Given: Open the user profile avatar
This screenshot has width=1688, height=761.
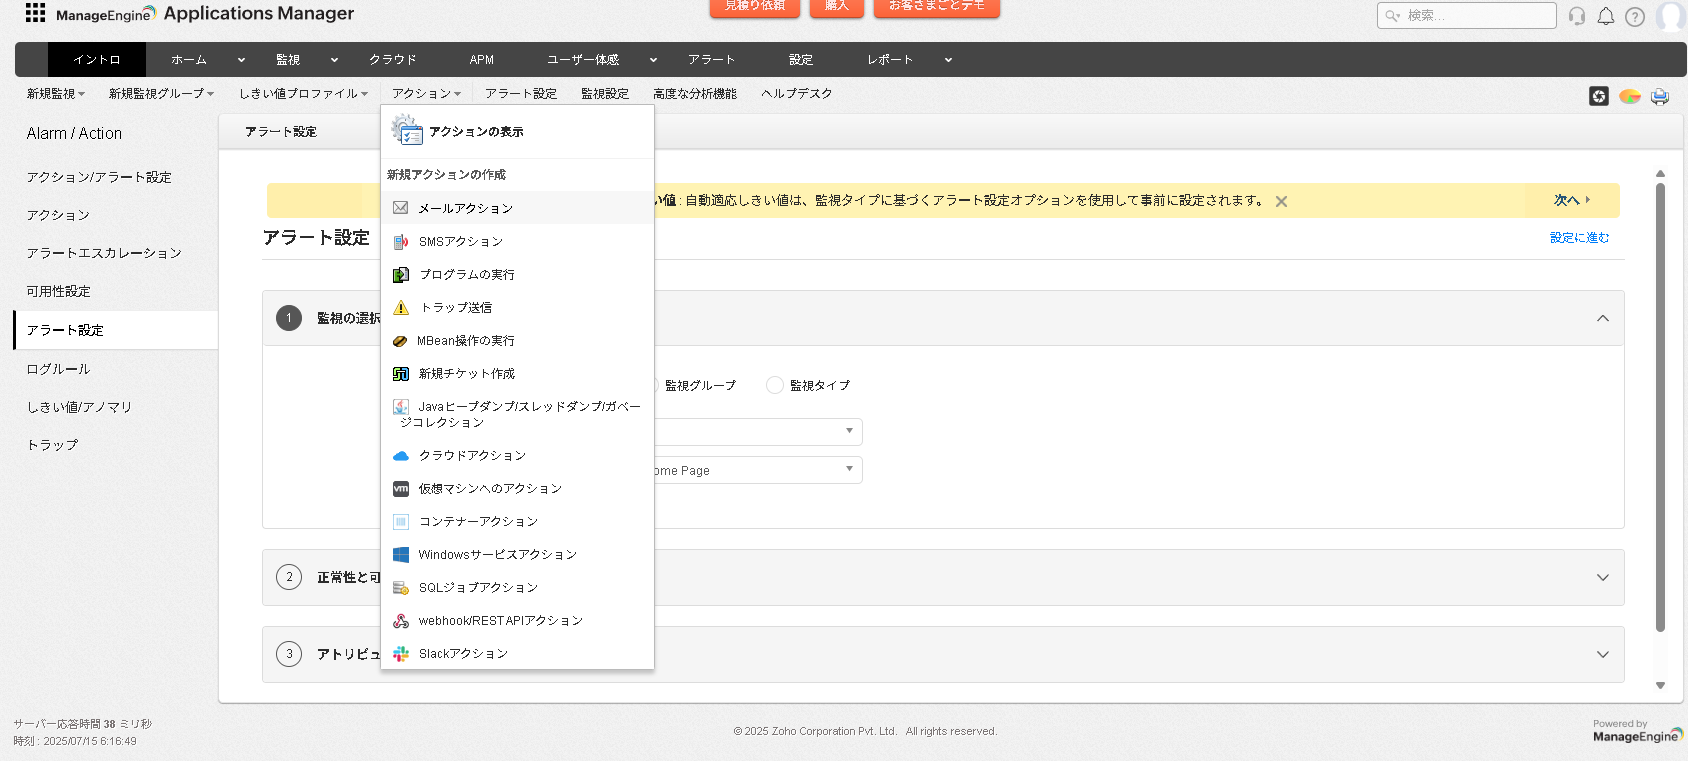Looking at the screenshot, I should pos(1670,16).
